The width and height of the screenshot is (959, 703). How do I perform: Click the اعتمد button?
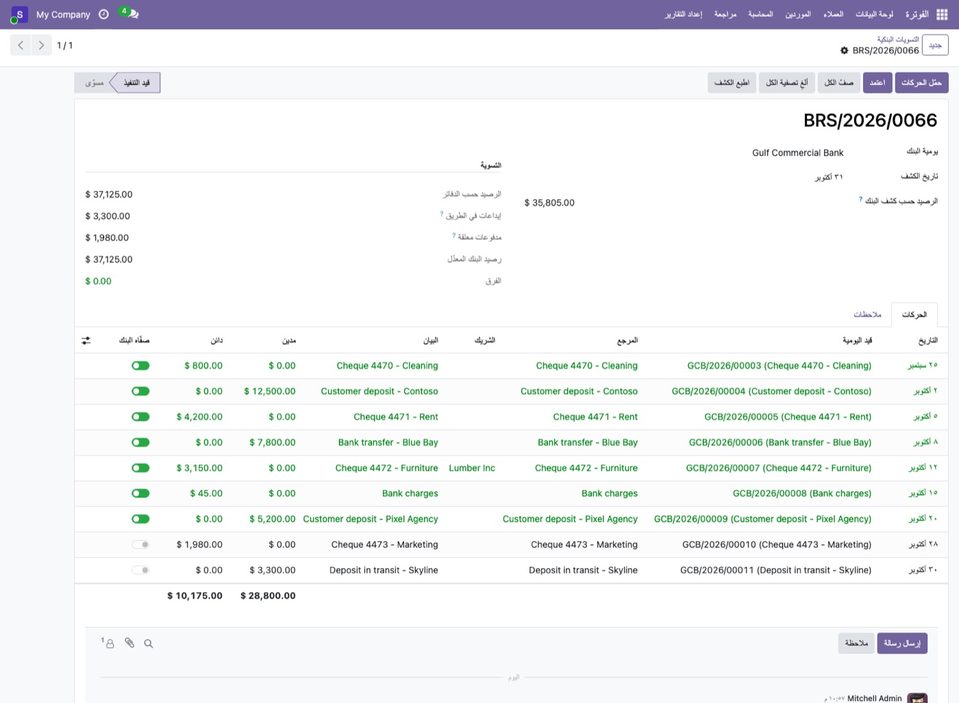point(877,83)
